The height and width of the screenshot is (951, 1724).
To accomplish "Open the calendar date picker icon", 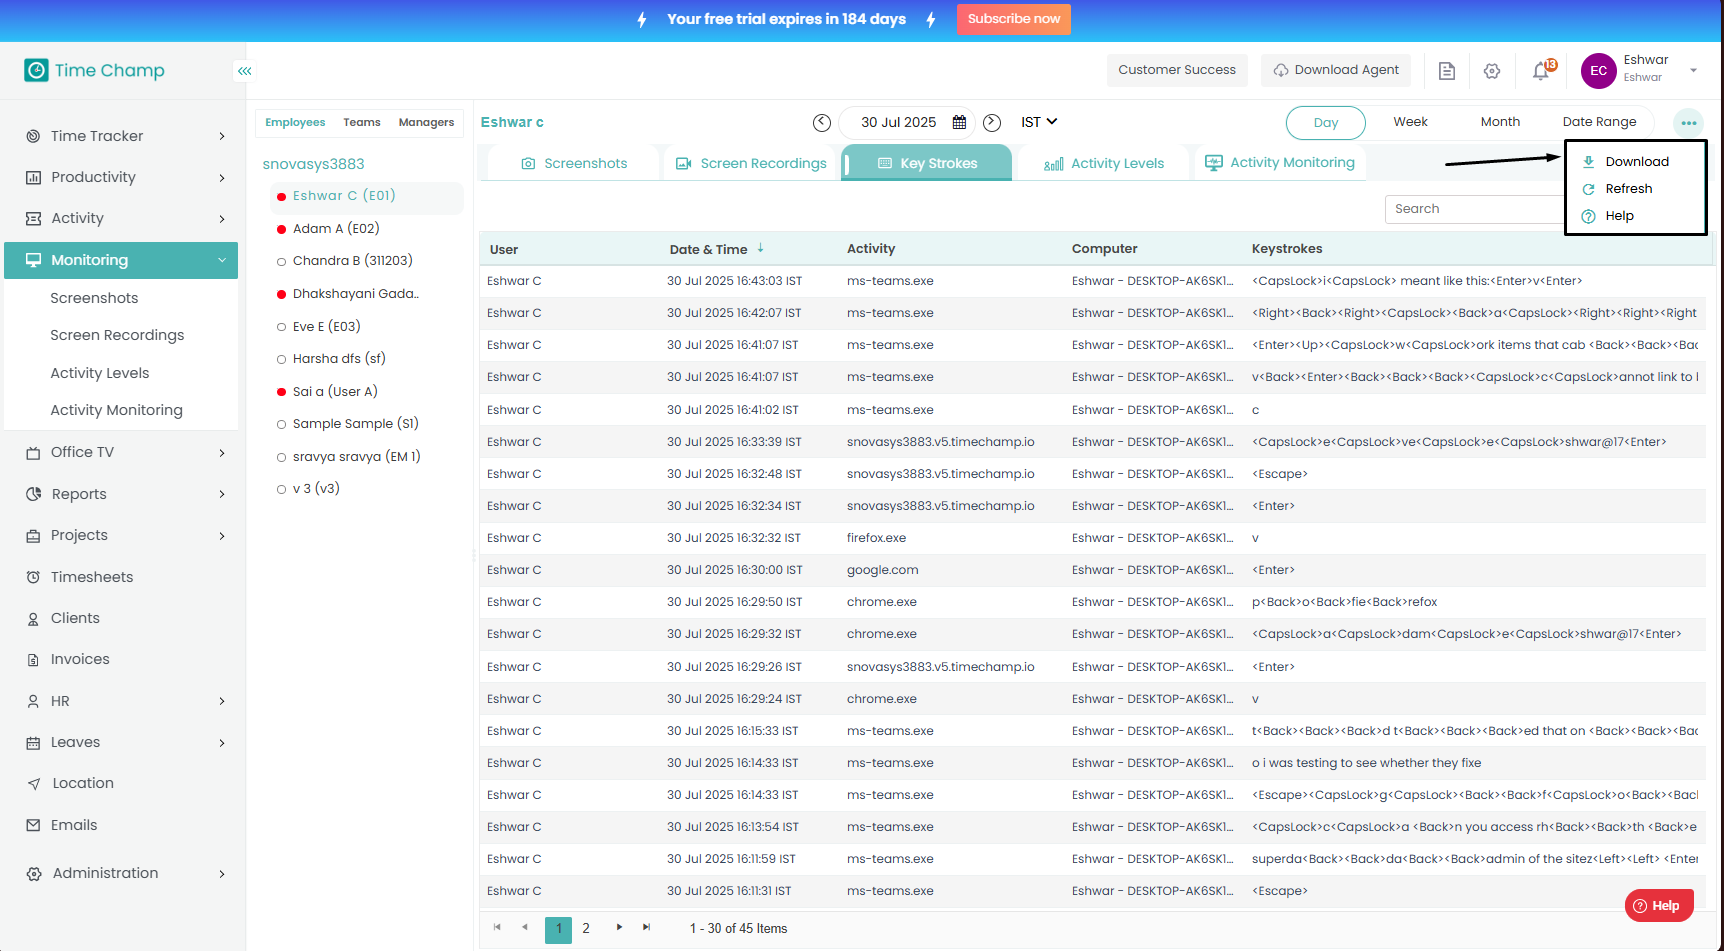I will tap(959, 122).
